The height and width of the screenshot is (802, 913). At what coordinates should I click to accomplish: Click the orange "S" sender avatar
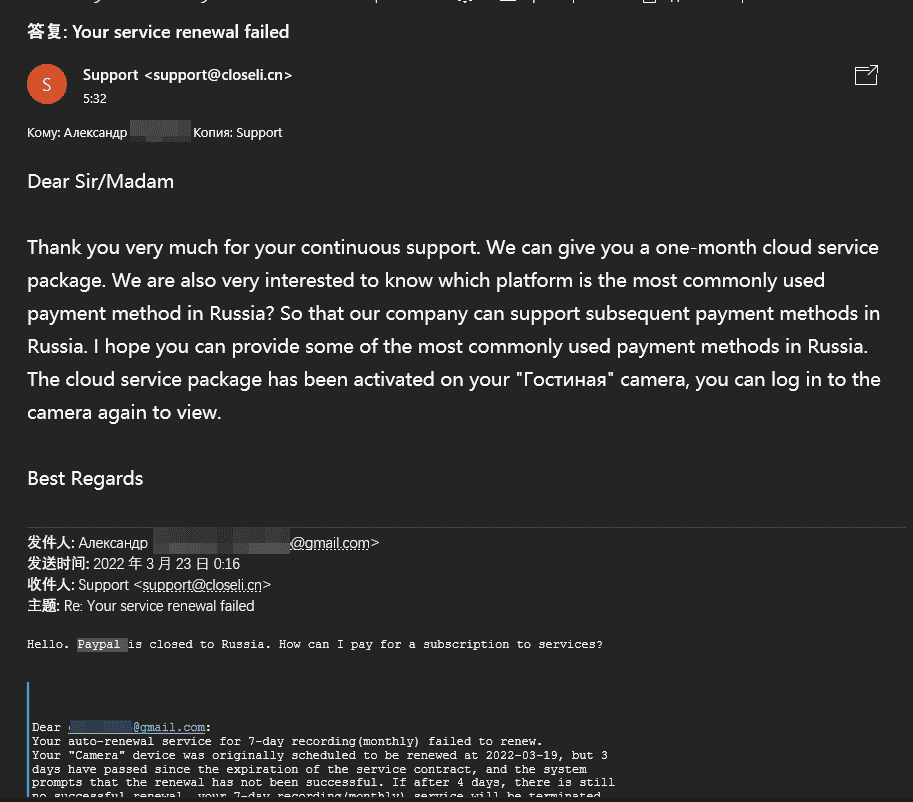tap(47, 85)
